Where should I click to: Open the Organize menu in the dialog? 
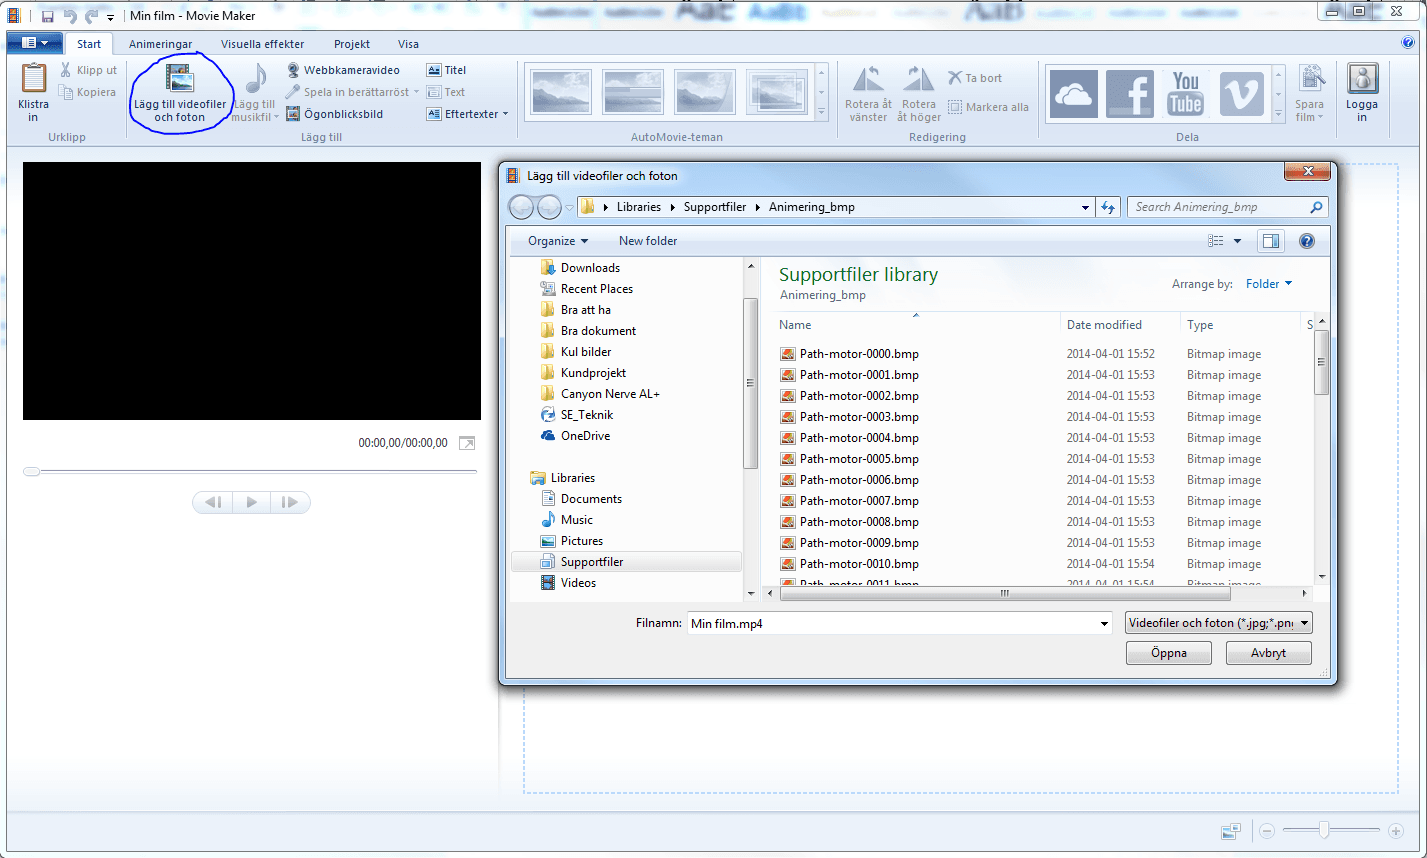click(556, 240)
